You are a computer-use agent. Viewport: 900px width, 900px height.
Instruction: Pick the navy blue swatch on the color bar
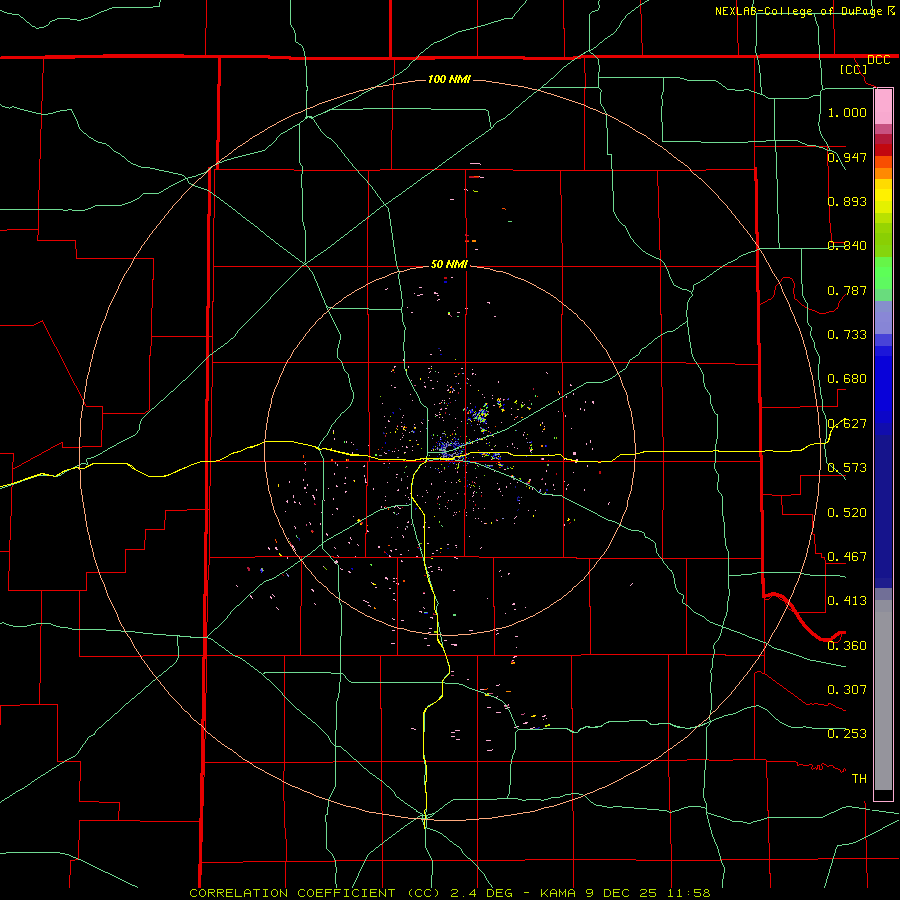click(x=883, y=511)
